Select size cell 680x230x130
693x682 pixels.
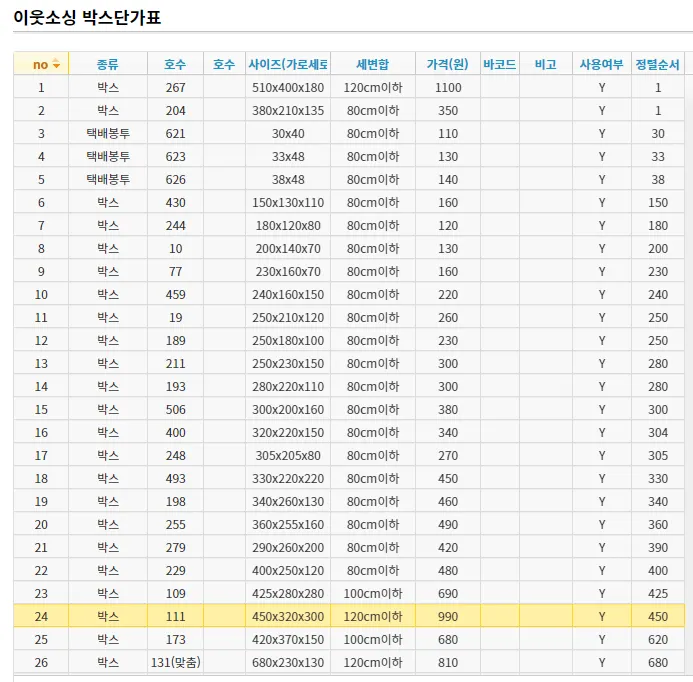click(x=288, y=662)
